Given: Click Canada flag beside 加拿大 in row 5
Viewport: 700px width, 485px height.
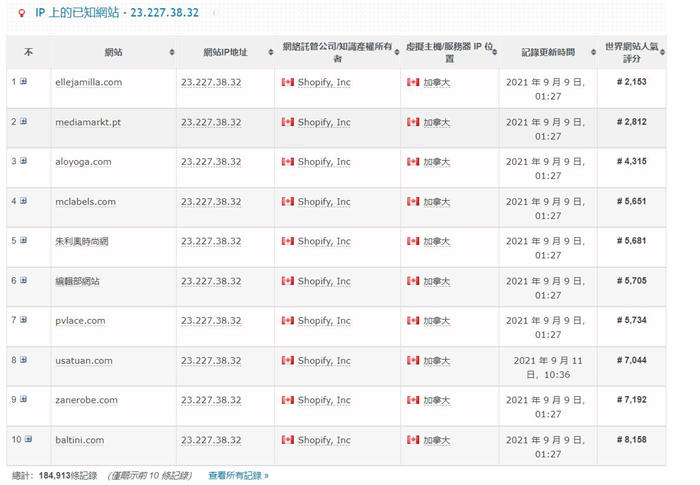Looking at the screenshot, I should [x=413, y=241].
